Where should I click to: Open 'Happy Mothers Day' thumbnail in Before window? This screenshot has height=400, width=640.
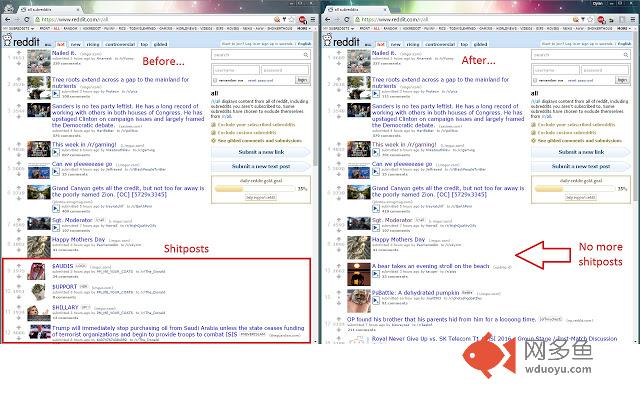pyautogui.click(x=39, y=247)
